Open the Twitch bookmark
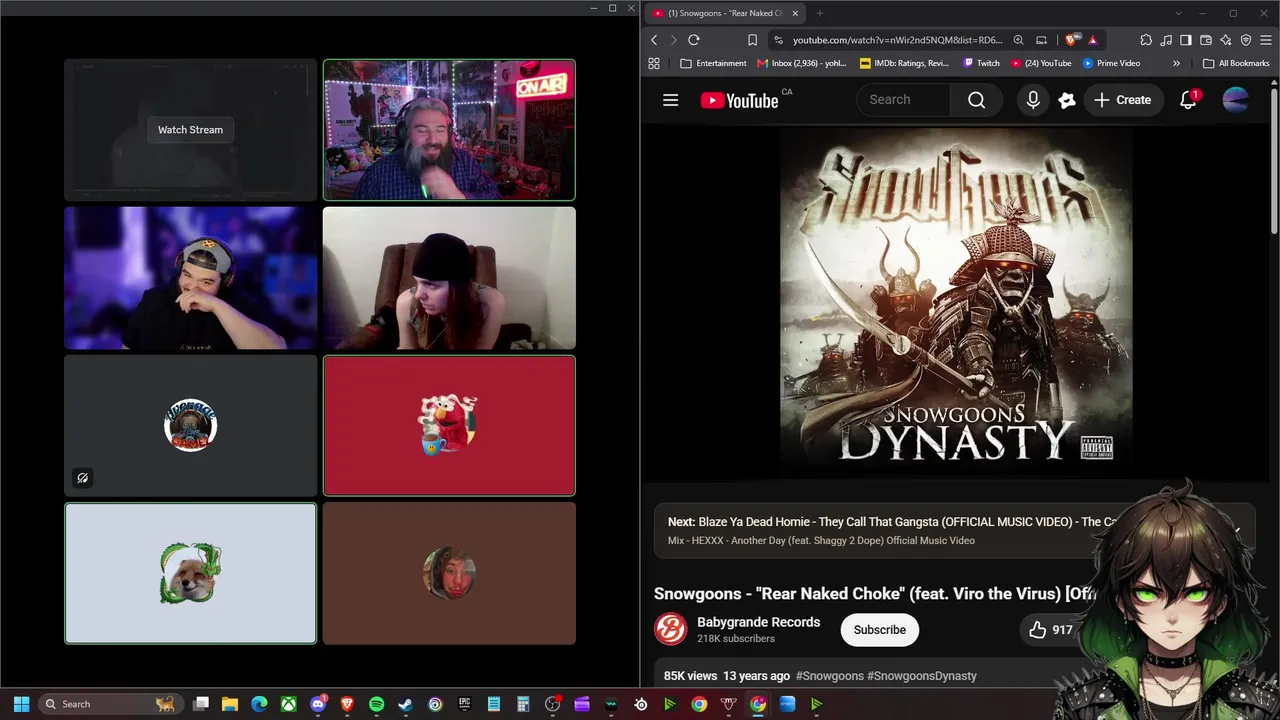Screen dimensions: 1280x720 (x=981, y=63)
